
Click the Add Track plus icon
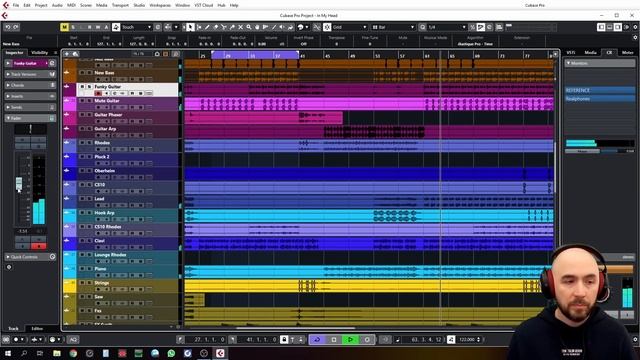click(x=67, y=53)
